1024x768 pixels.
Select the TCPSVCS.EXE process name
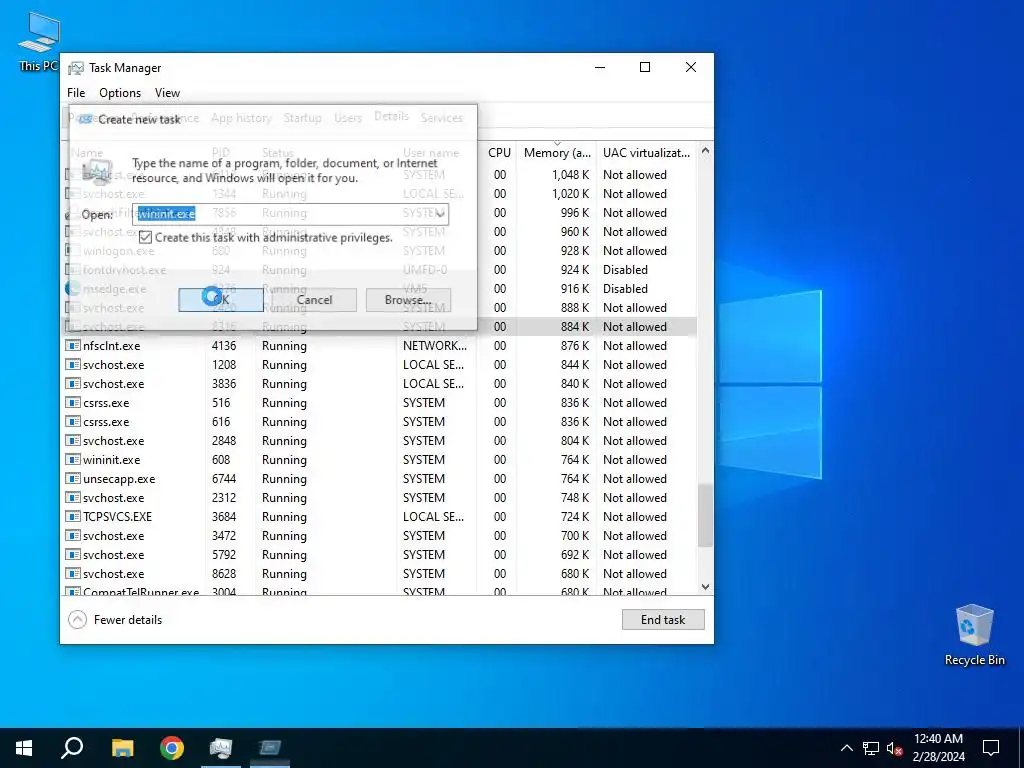118,517
